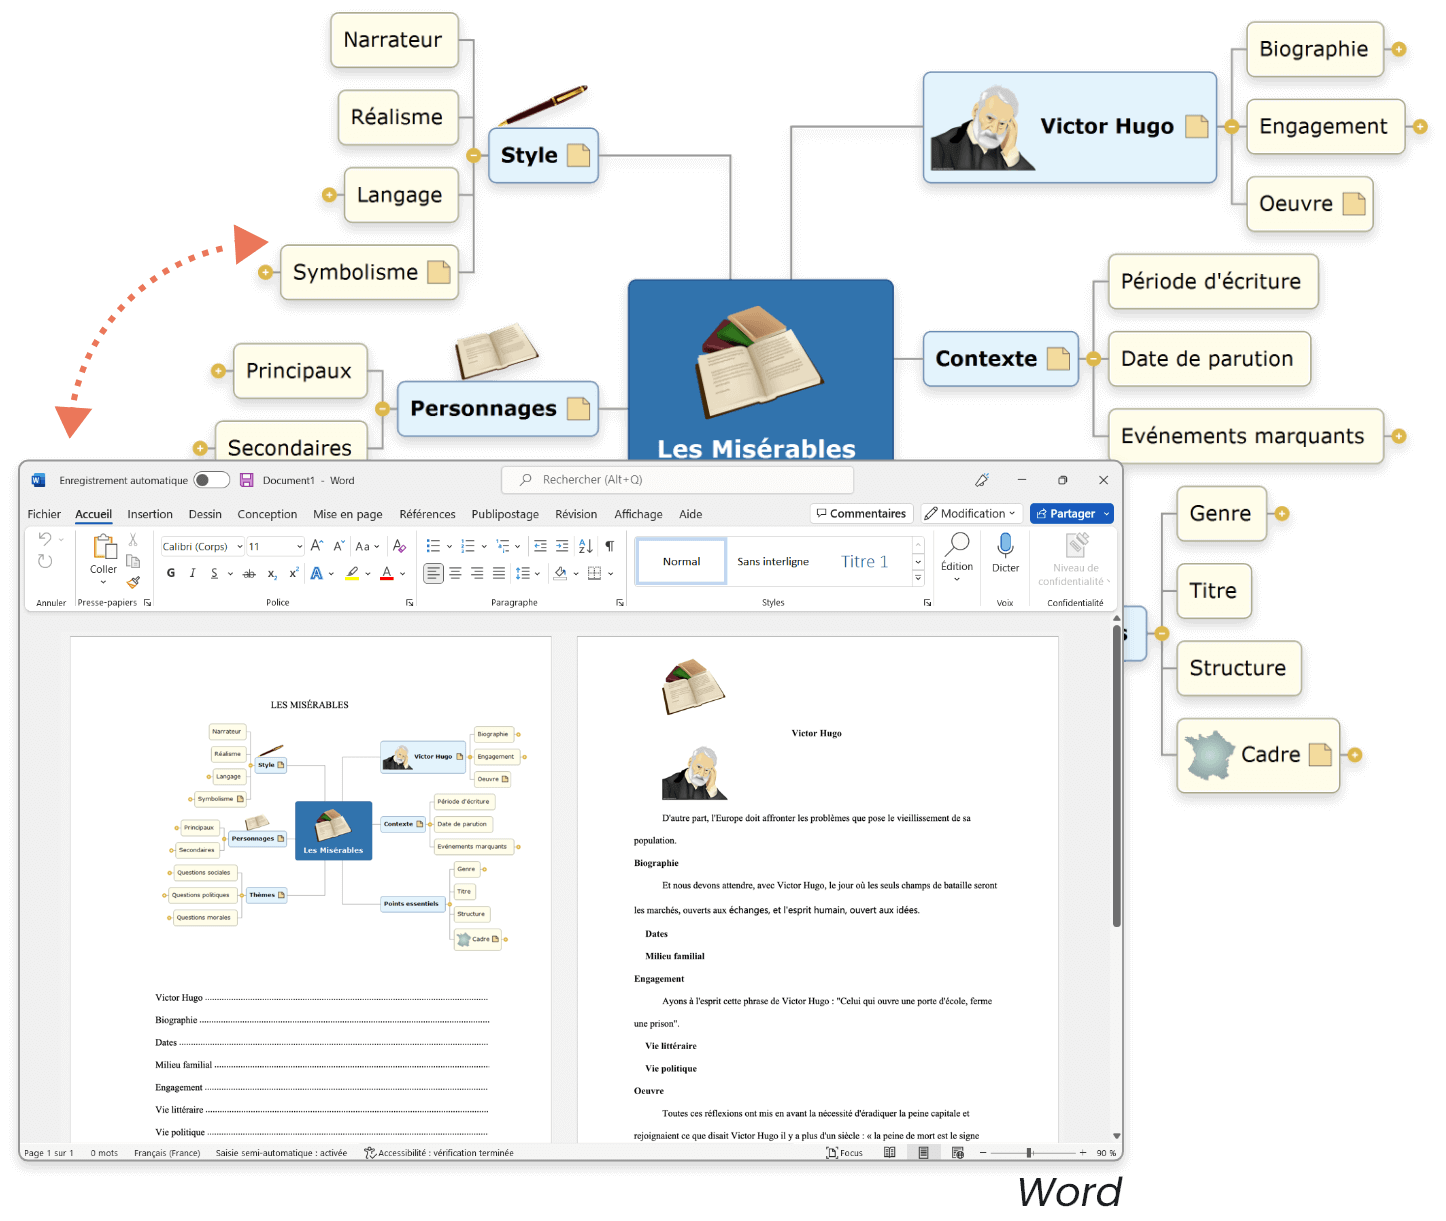Toggle show paragraph marks (¶)
Image resolution: width=1446 pixels, height=1221 pixels.
tap(609, 546)
